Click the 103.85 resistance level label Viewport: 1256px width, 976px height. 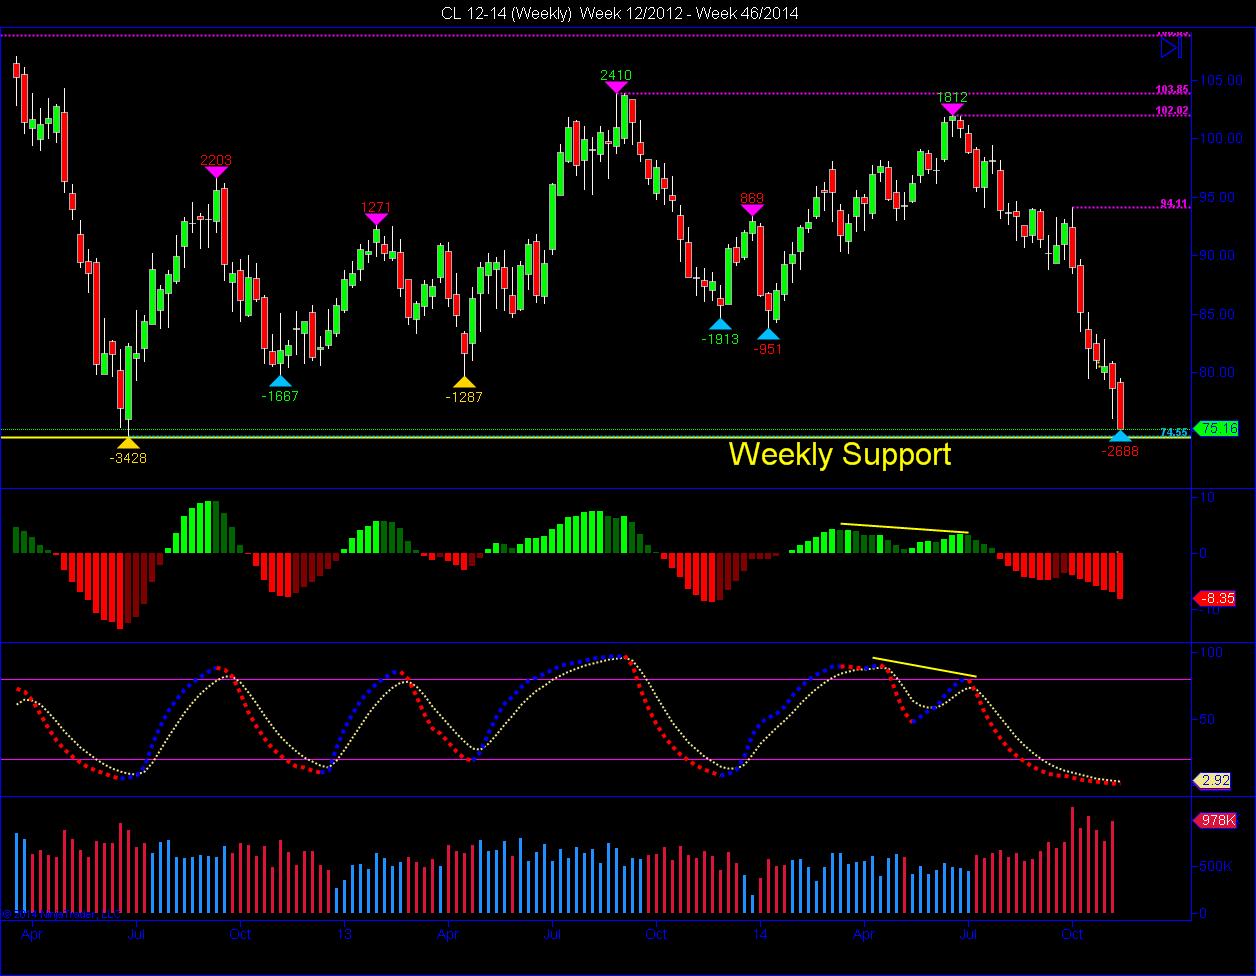[1172, 88]
